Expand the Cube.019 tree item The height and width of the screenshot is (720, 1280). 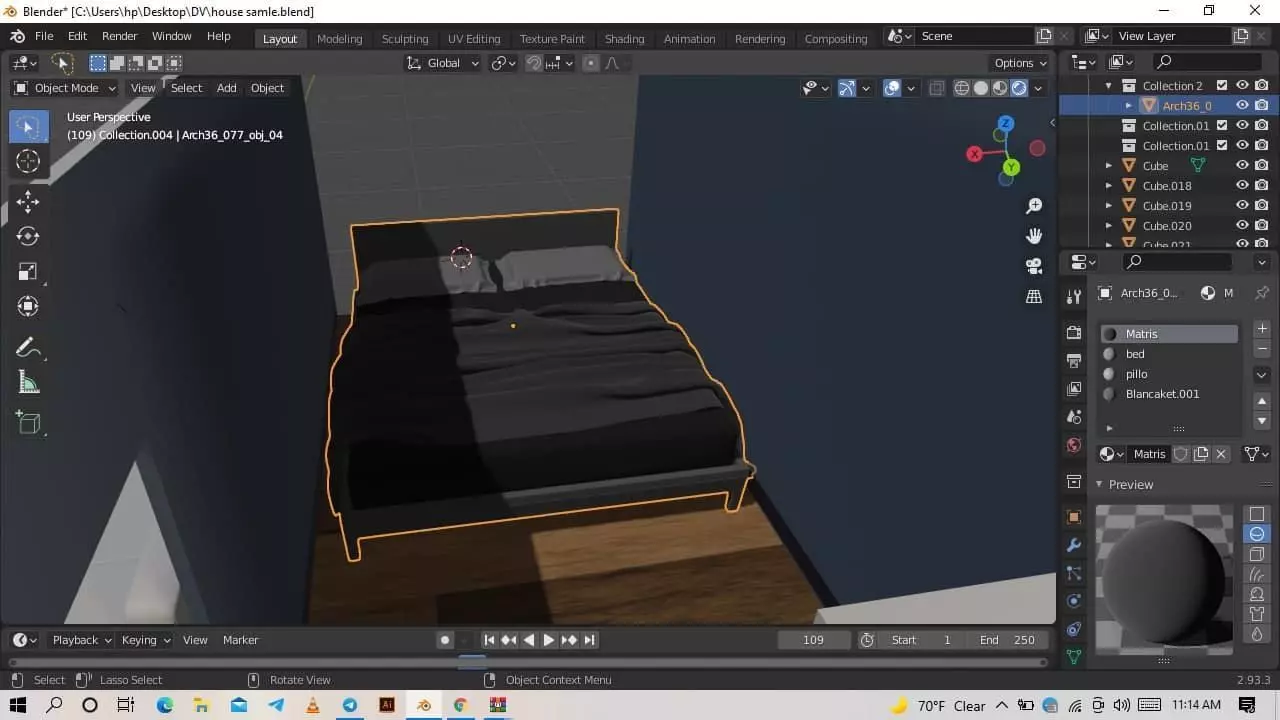1109,206
